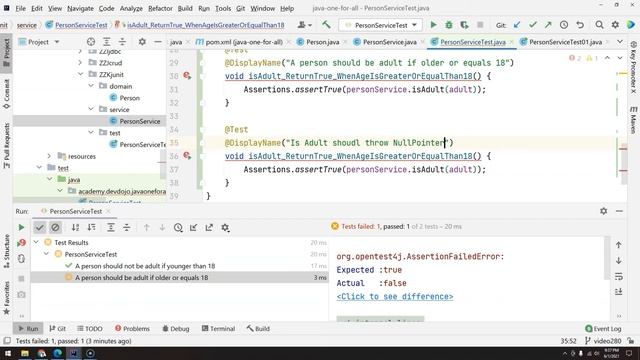Collapse the Test Results root node

[36, 242]
